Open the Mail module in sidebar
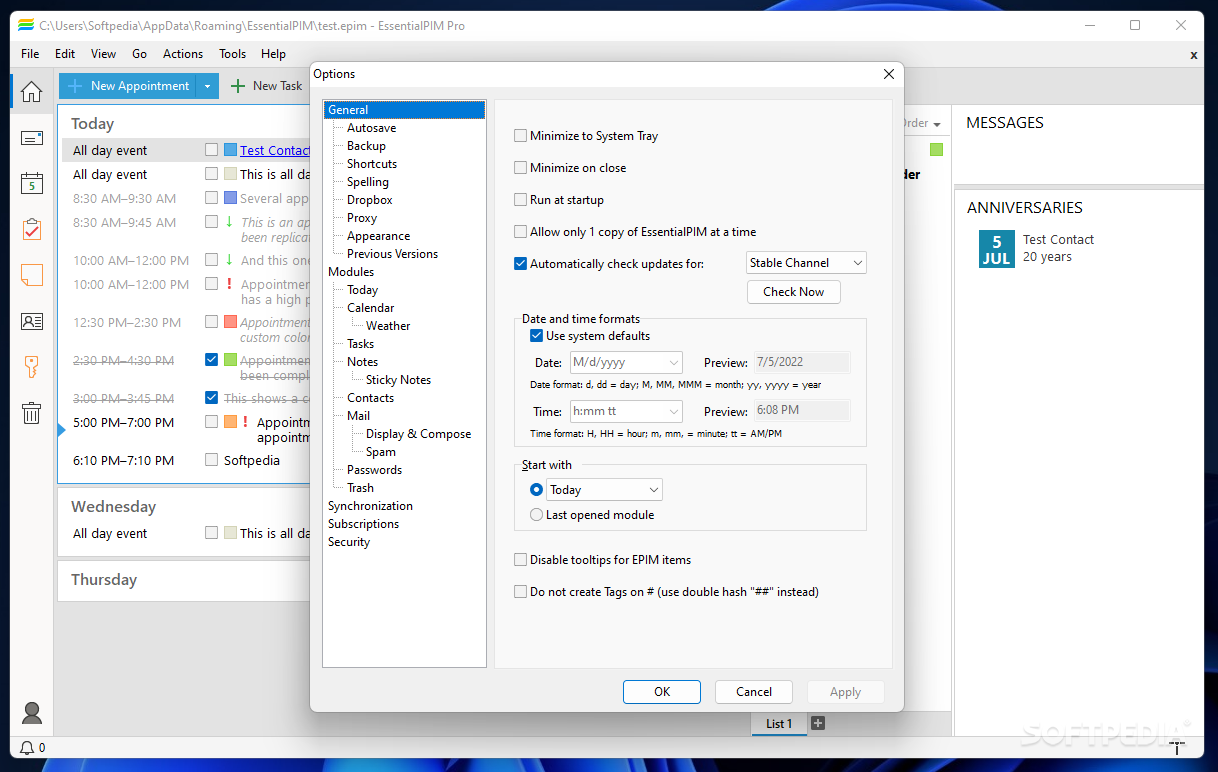This screenshot has width=1218, height=772. (x=32, y=138)
